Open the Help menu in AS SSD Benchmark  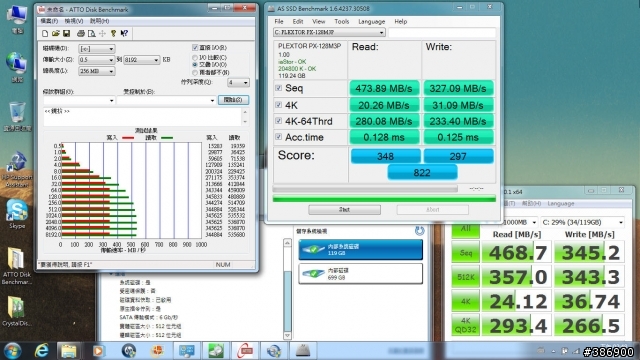coord(401,21)
